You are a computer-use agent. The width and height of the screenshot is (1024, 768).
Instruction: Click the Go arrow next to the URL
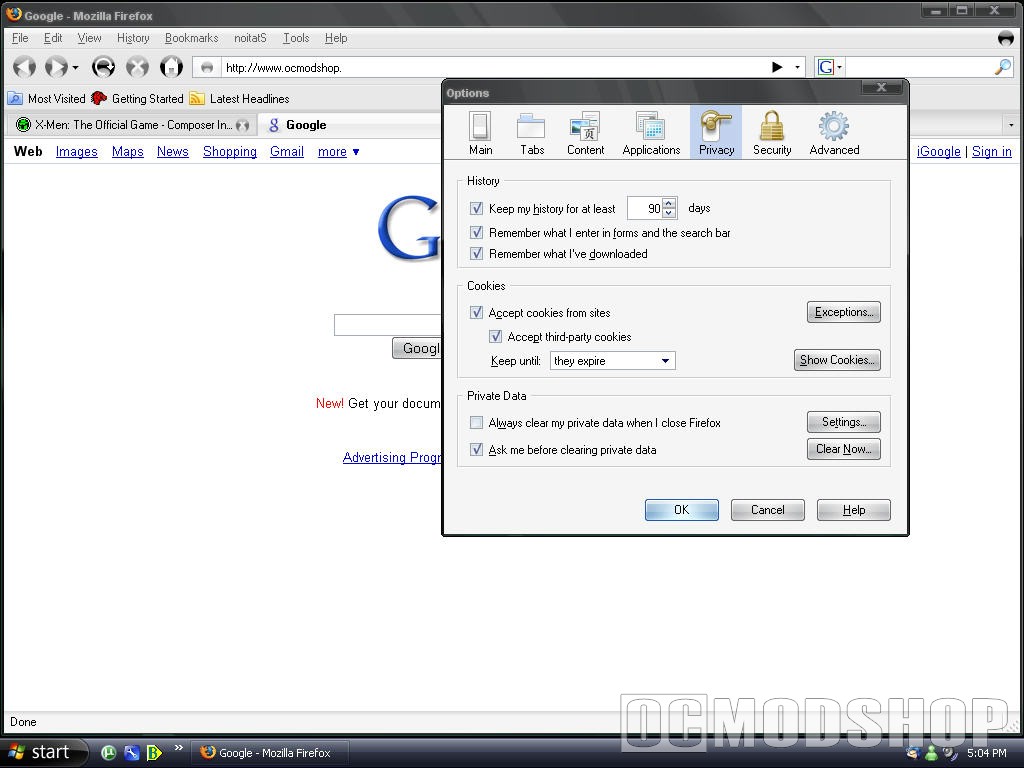[x=777, y=67]
